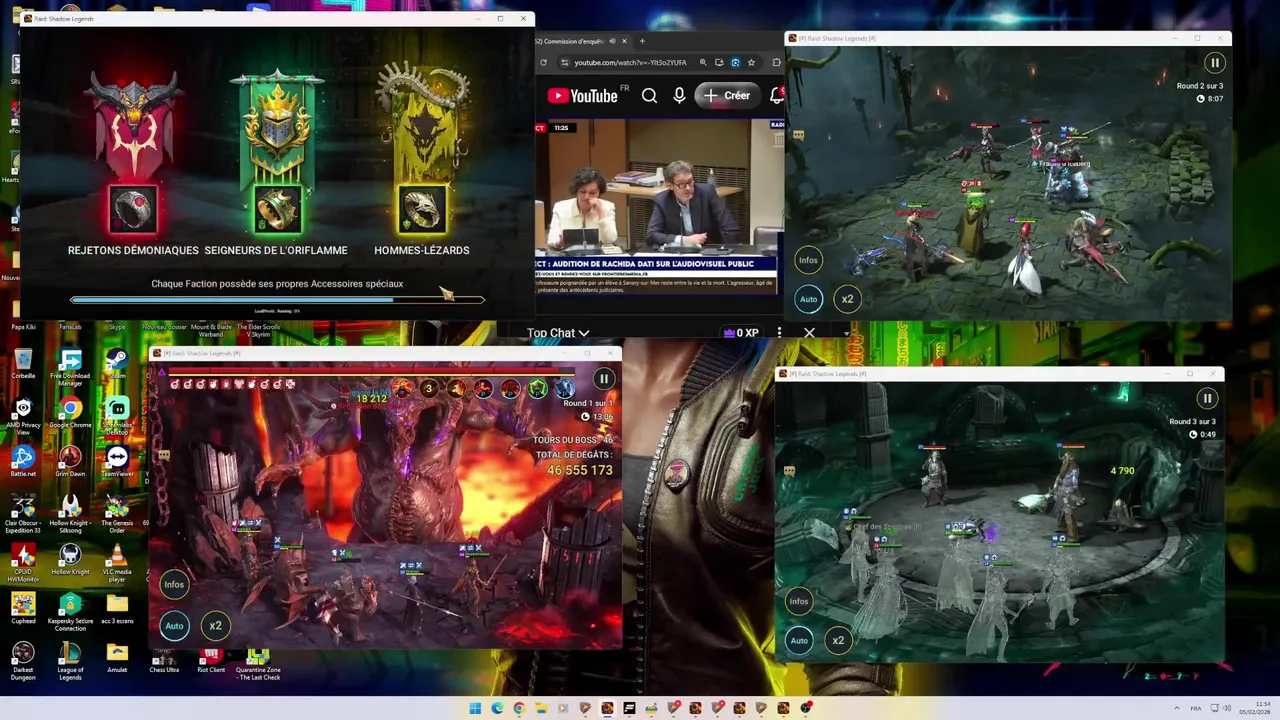
Task: Click the Seigneurs de l'Oriflamme ring accessory icon
Action: click(277, 210)
